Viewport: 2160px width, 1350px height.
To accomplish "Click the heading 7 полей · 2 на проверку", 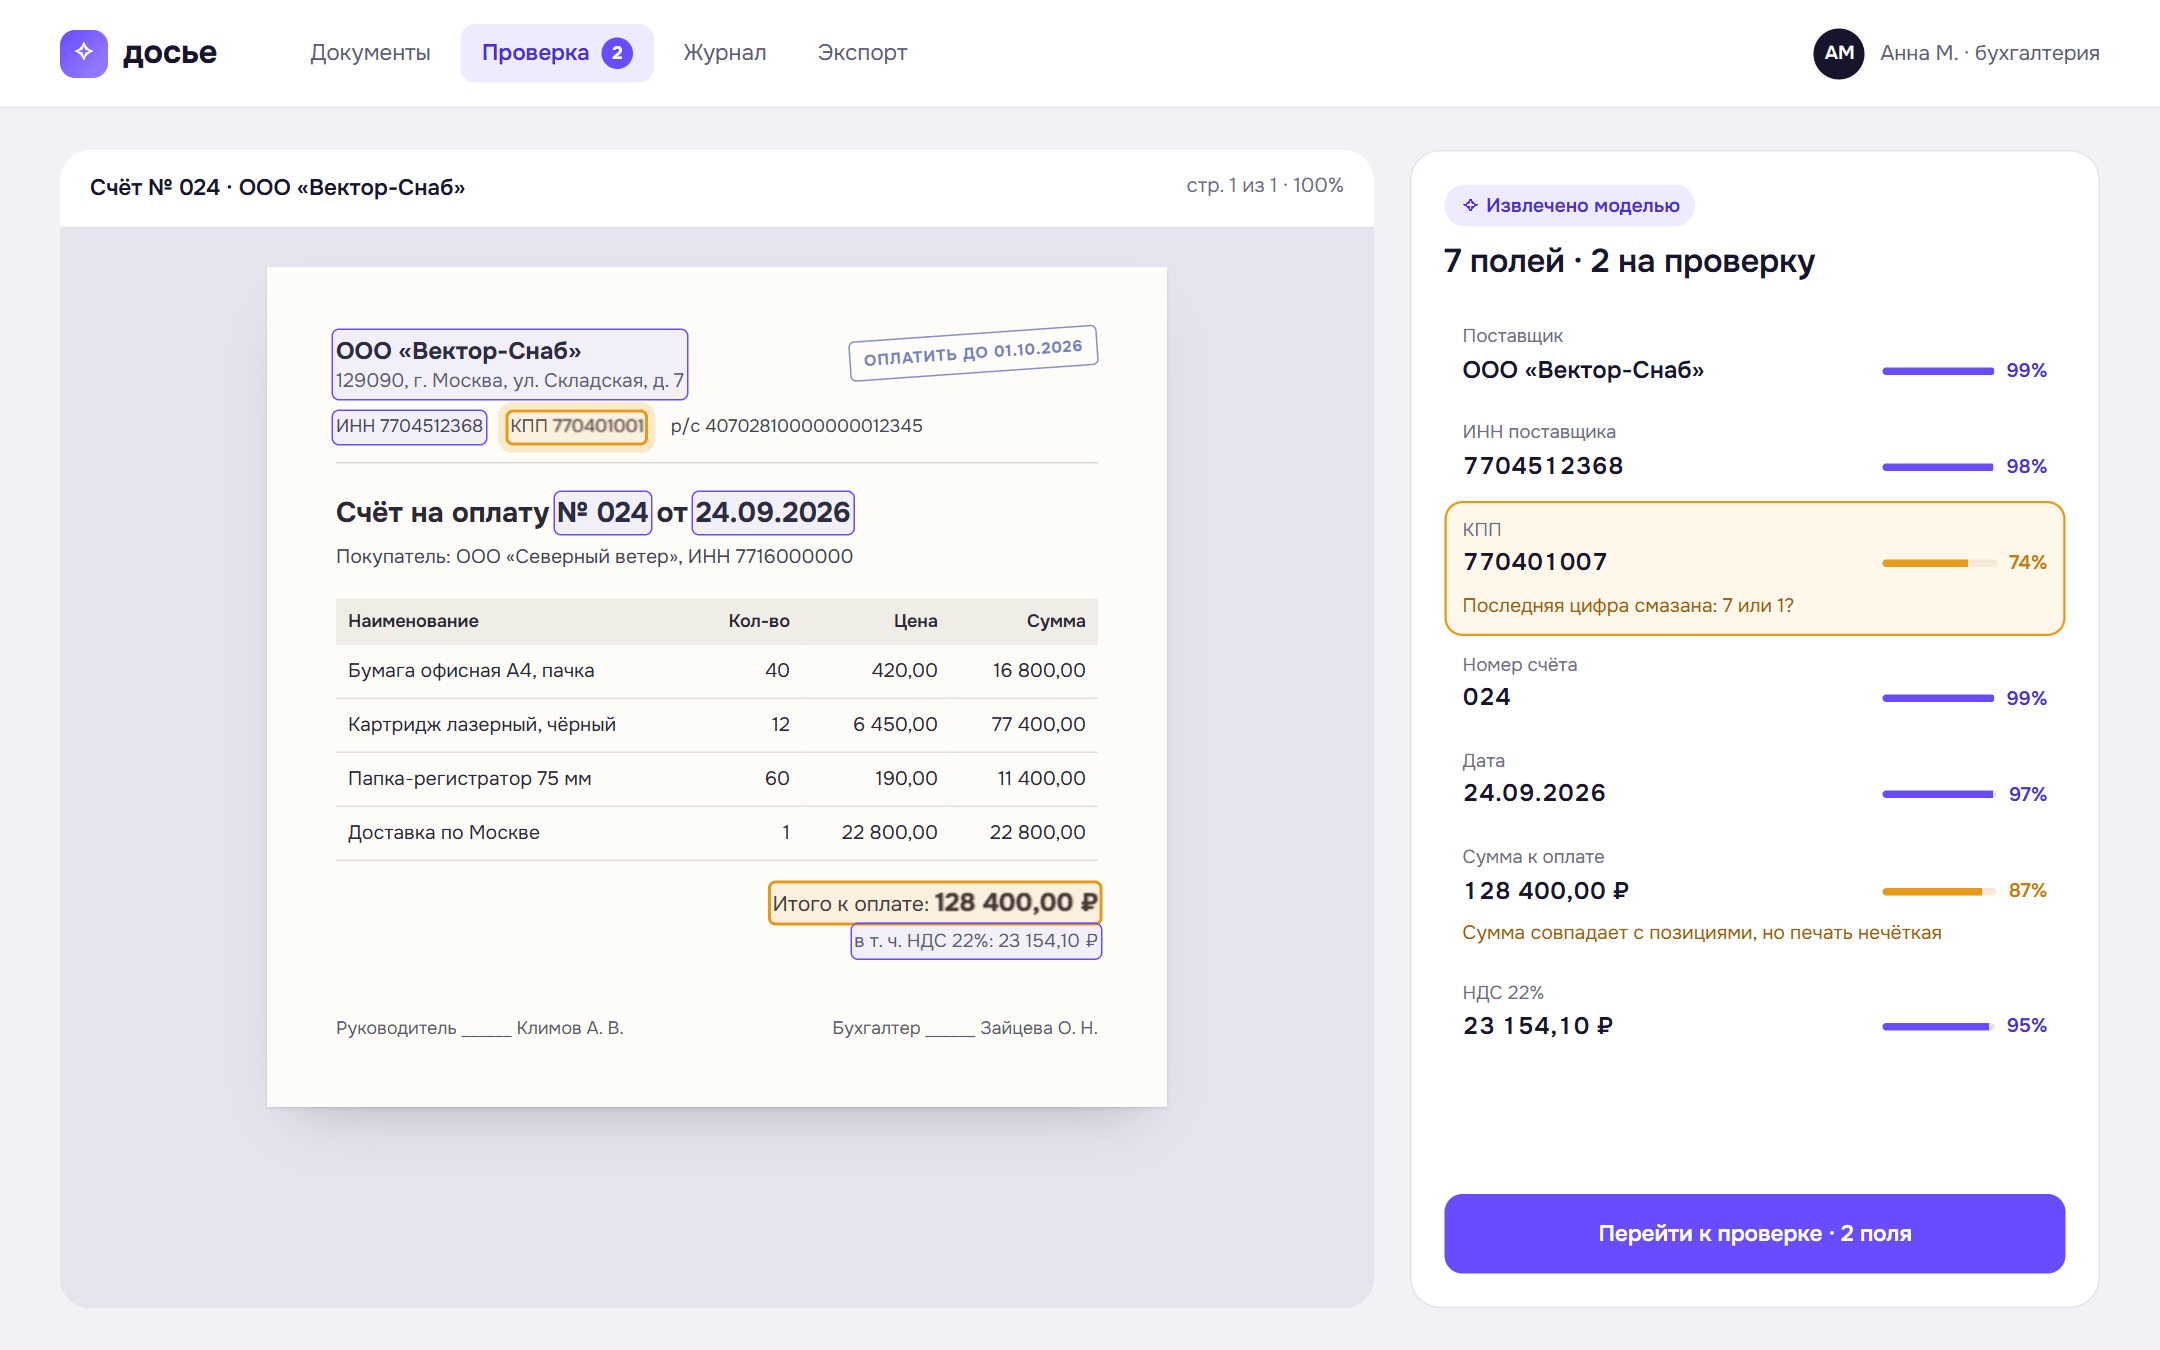I will point(1629,261).
